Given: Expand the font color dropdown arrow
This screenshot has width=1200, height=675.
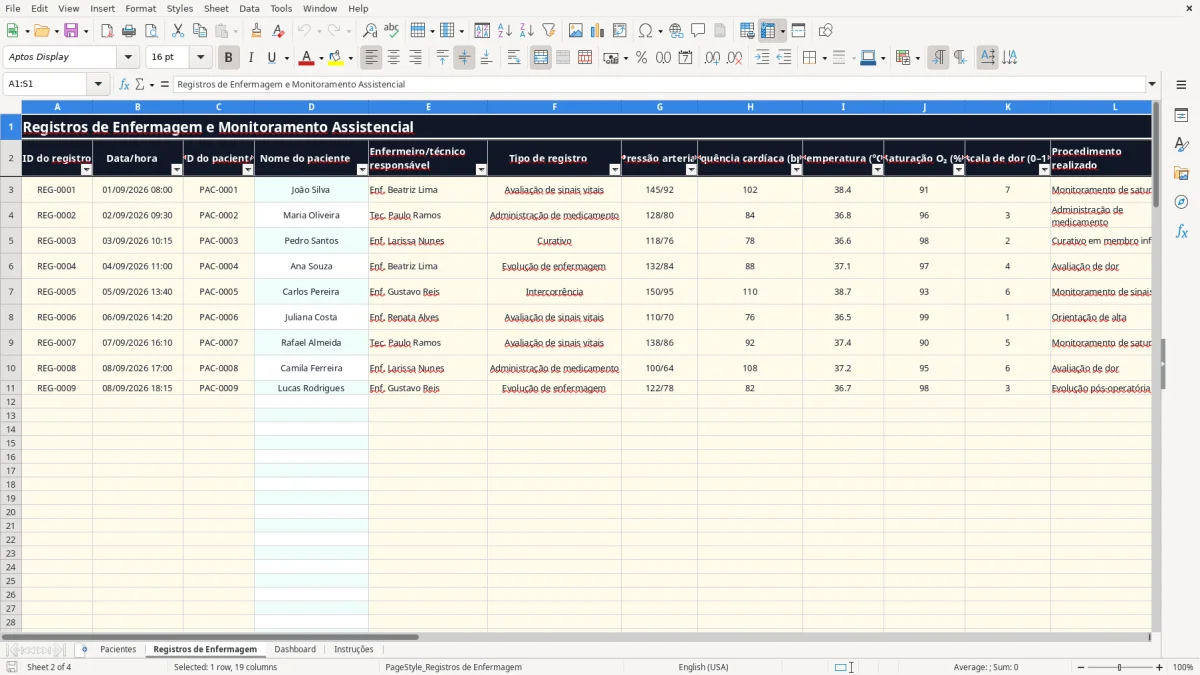Looking at the screenshot, I should click(321, 58).
